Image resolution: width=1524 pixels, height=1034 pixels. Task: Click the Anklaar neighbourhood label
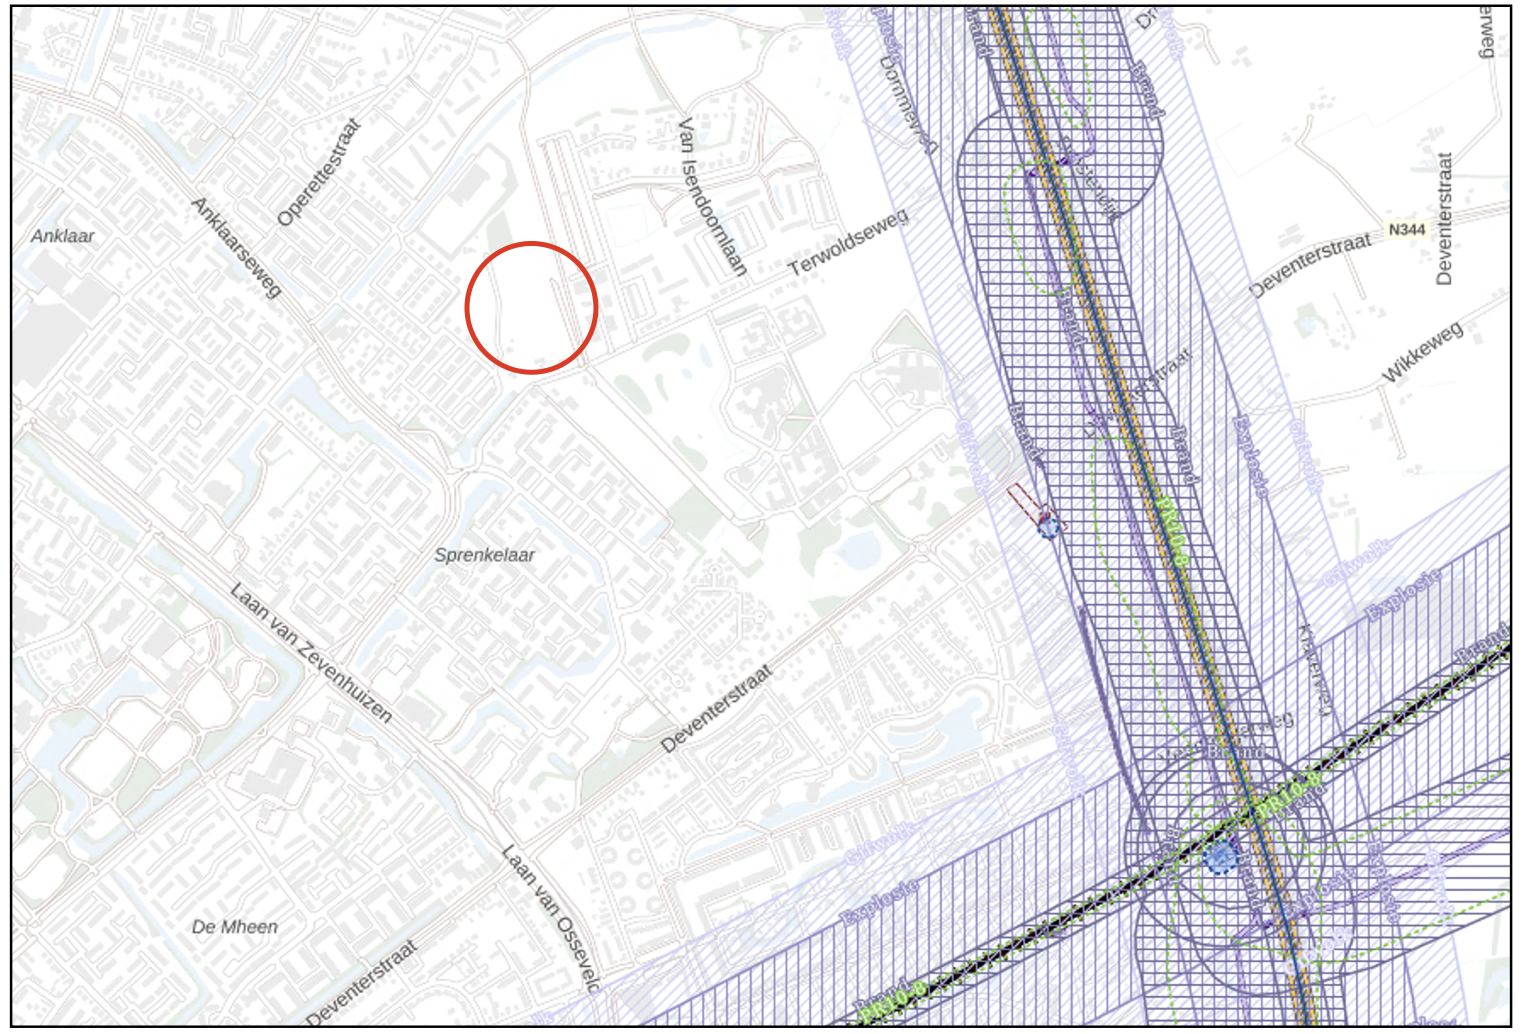click(62, 236)
